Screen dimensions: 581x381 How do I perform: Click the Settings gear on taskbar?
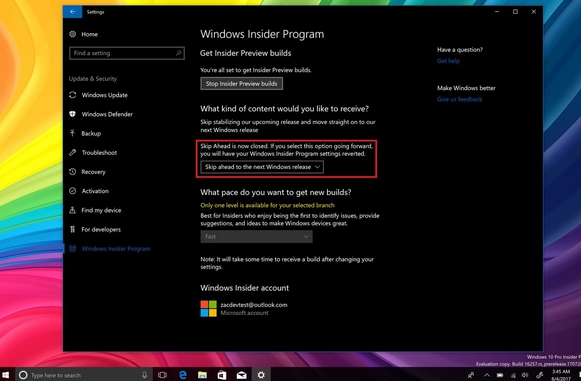pos(261,375)
